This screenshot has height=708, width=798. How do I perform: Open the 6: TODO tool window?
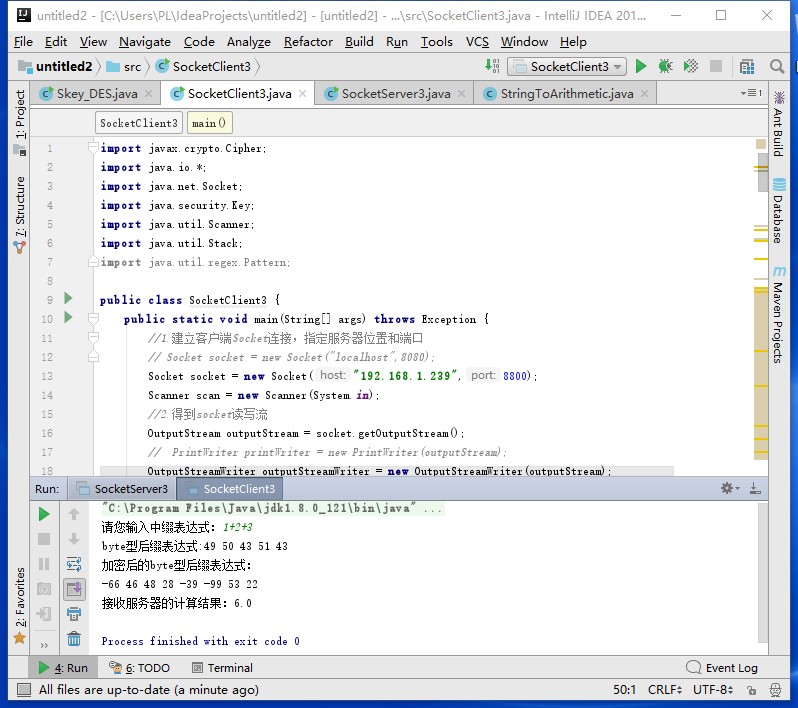point(139,668)
